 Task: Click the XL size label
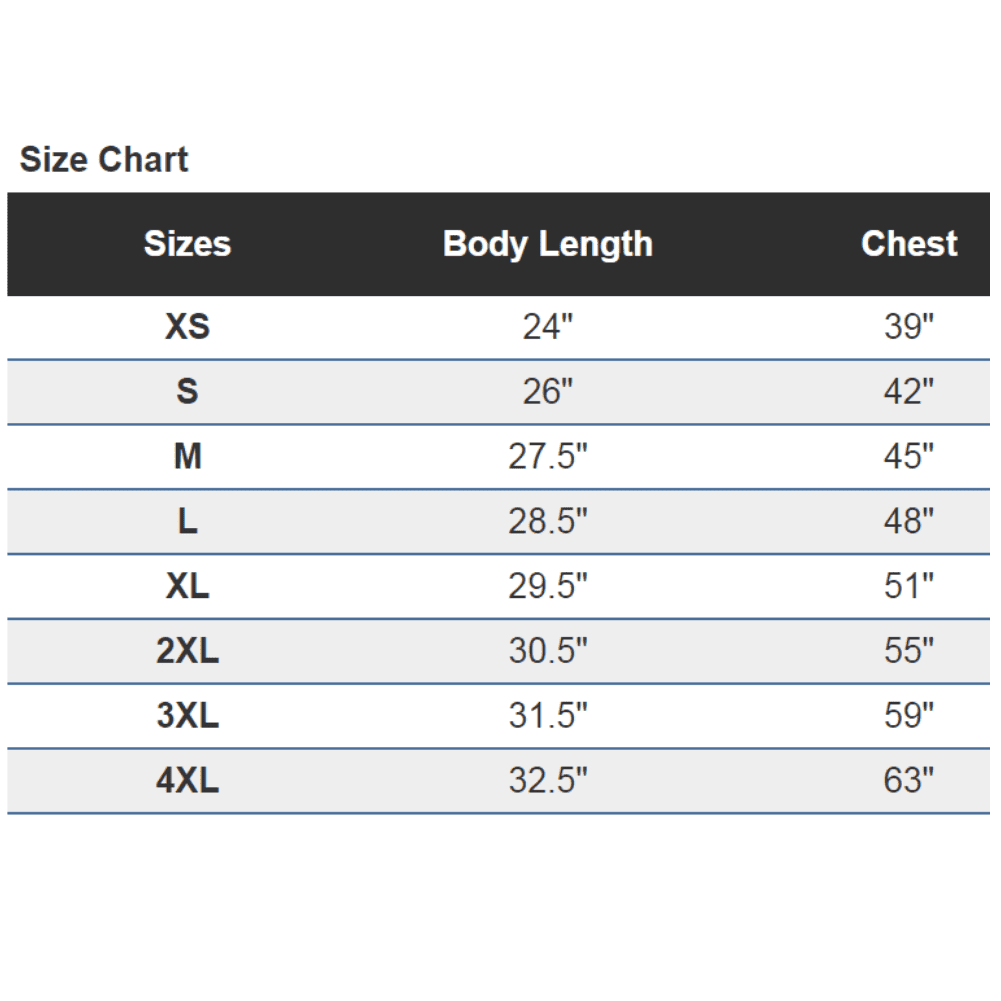(187, 586)
